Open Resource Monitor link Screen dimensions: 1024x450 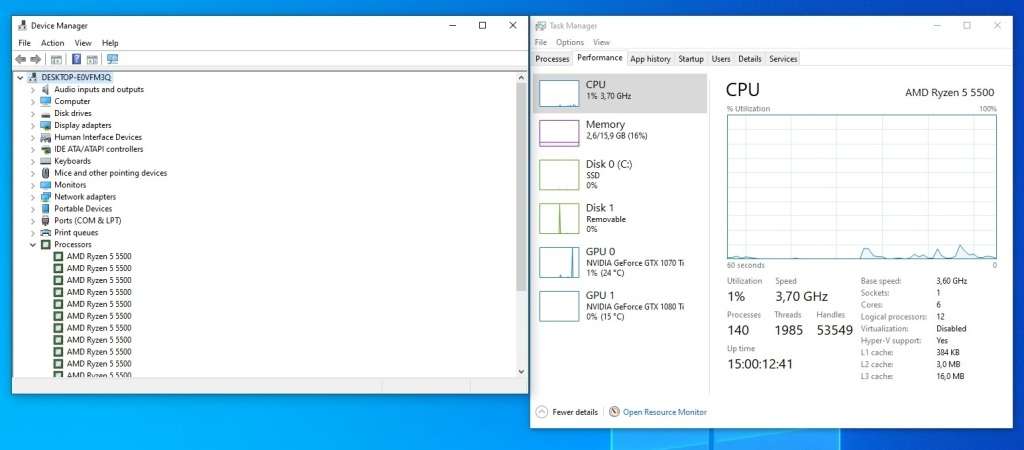pyautogui.click(x=664, y=412)
